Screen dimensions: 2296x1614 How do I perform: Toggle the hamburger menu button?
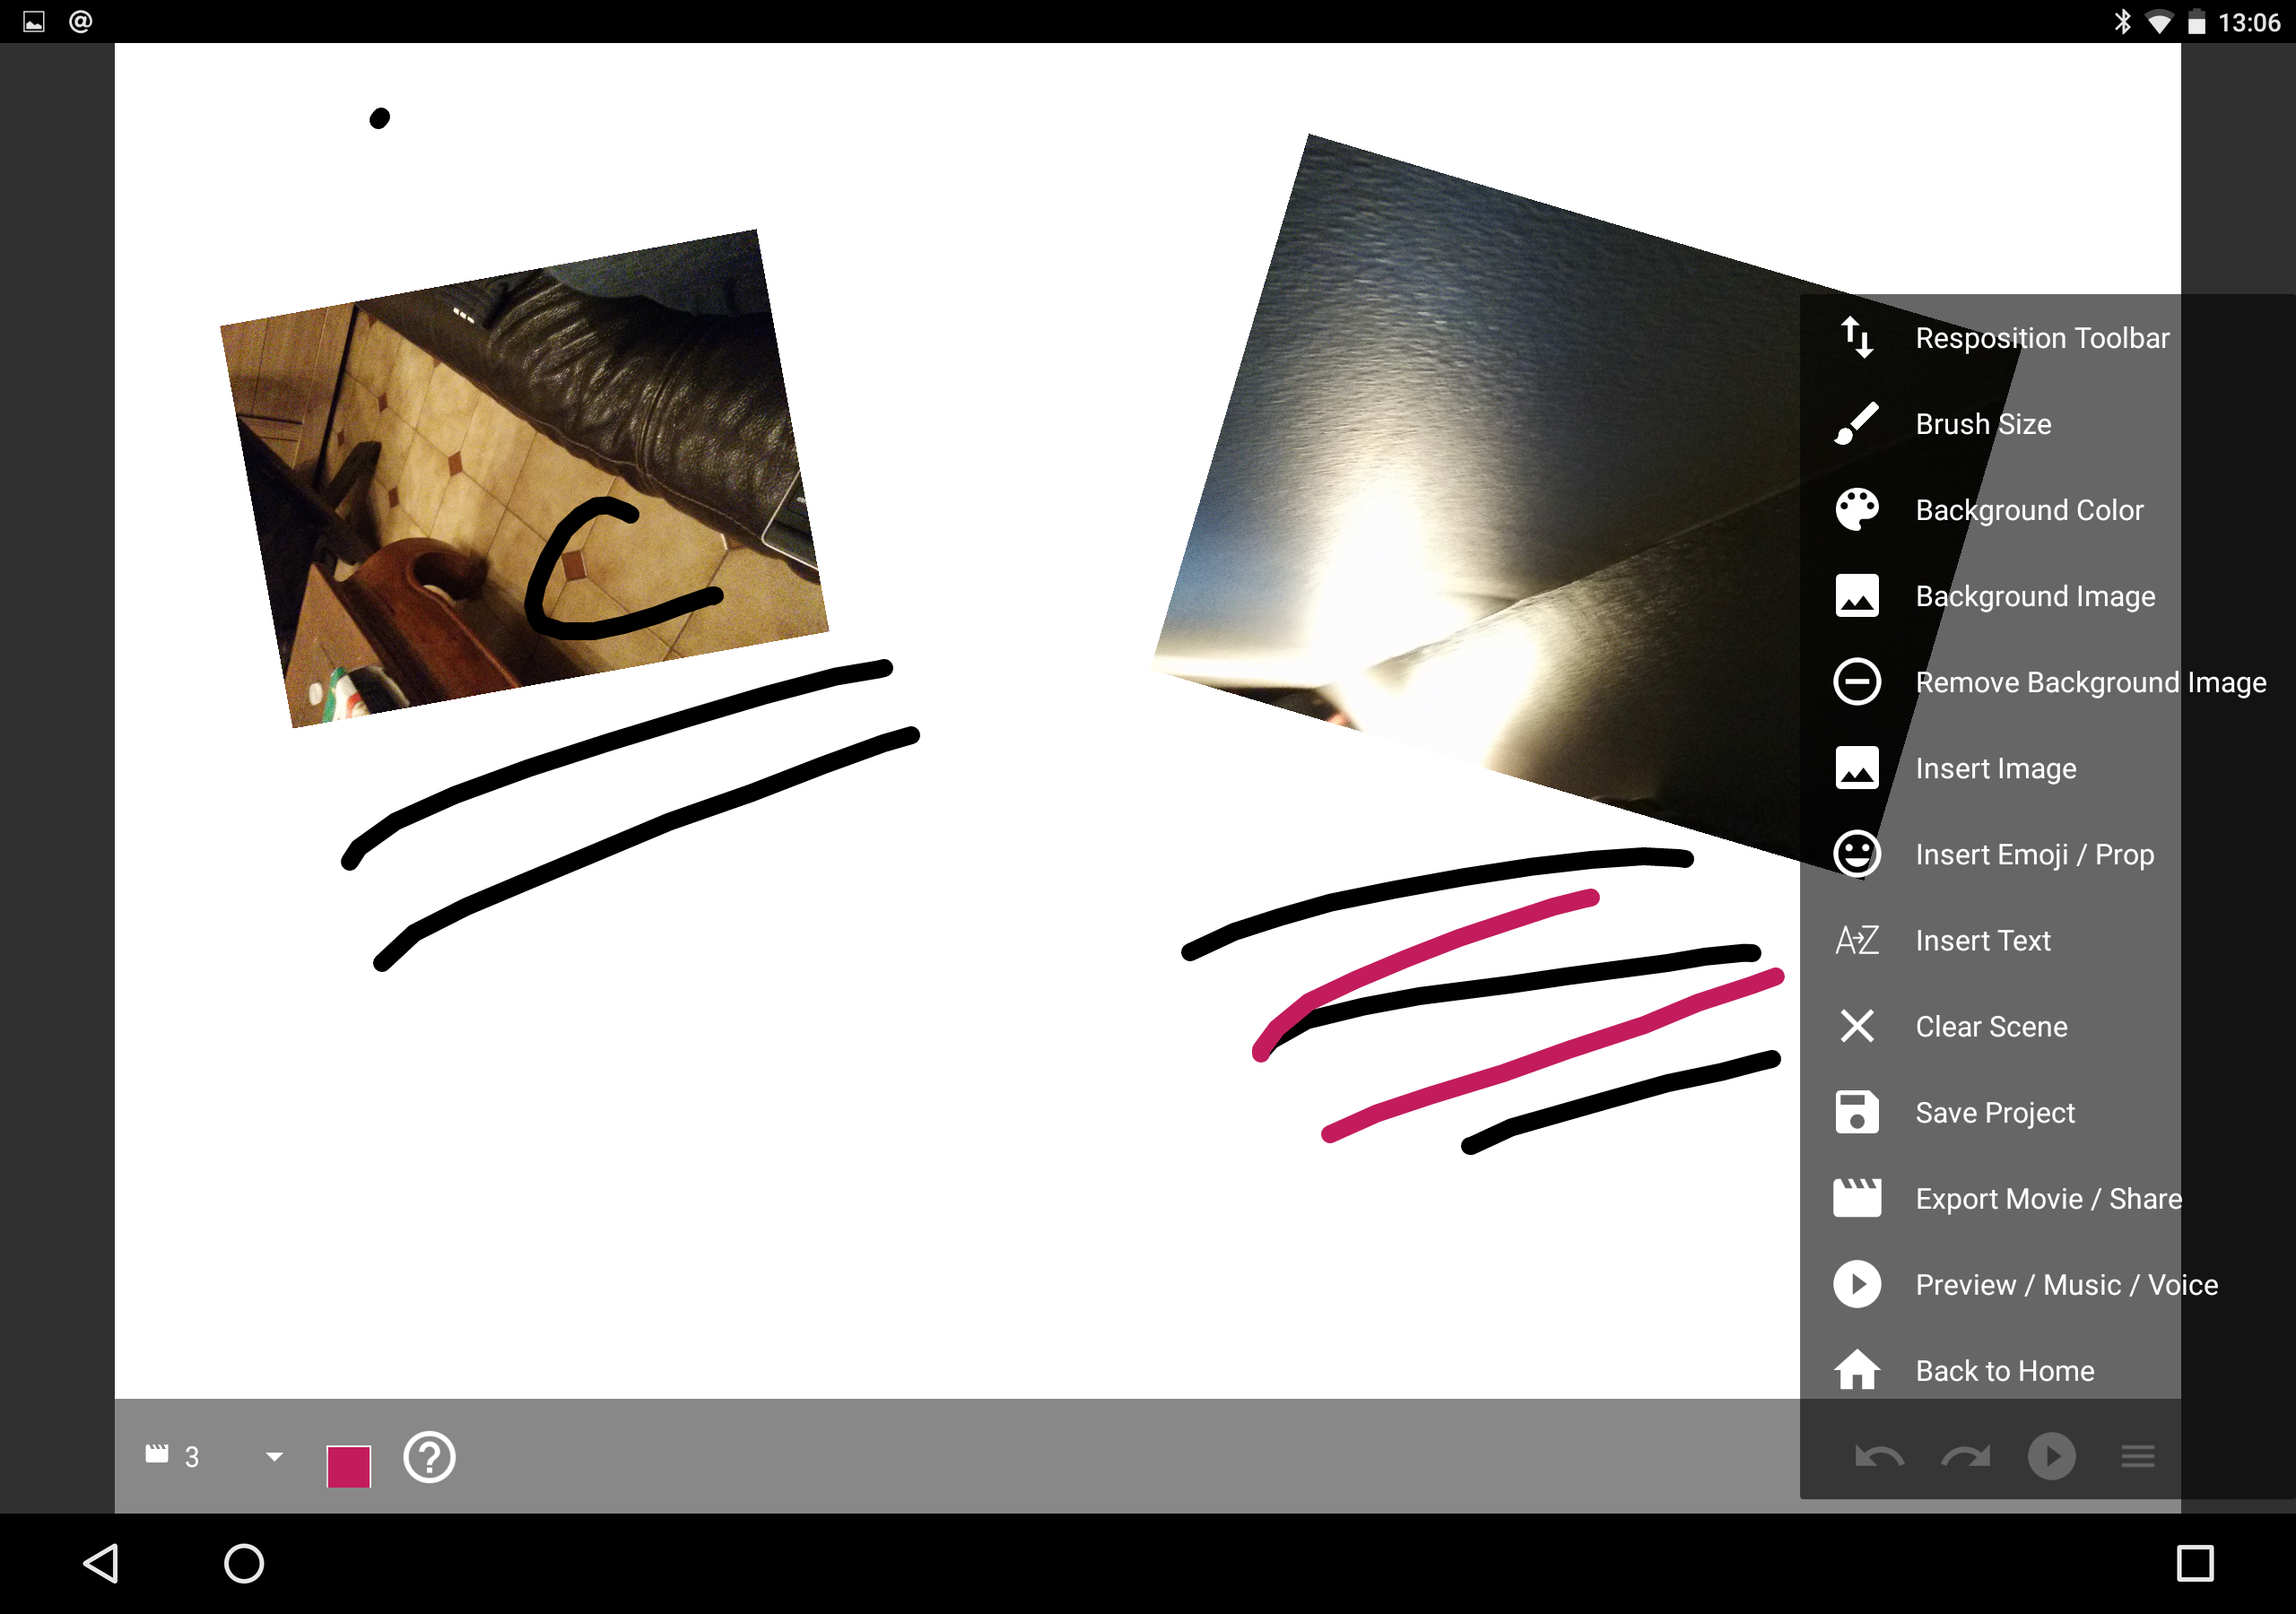(x=2137, y=1456)
